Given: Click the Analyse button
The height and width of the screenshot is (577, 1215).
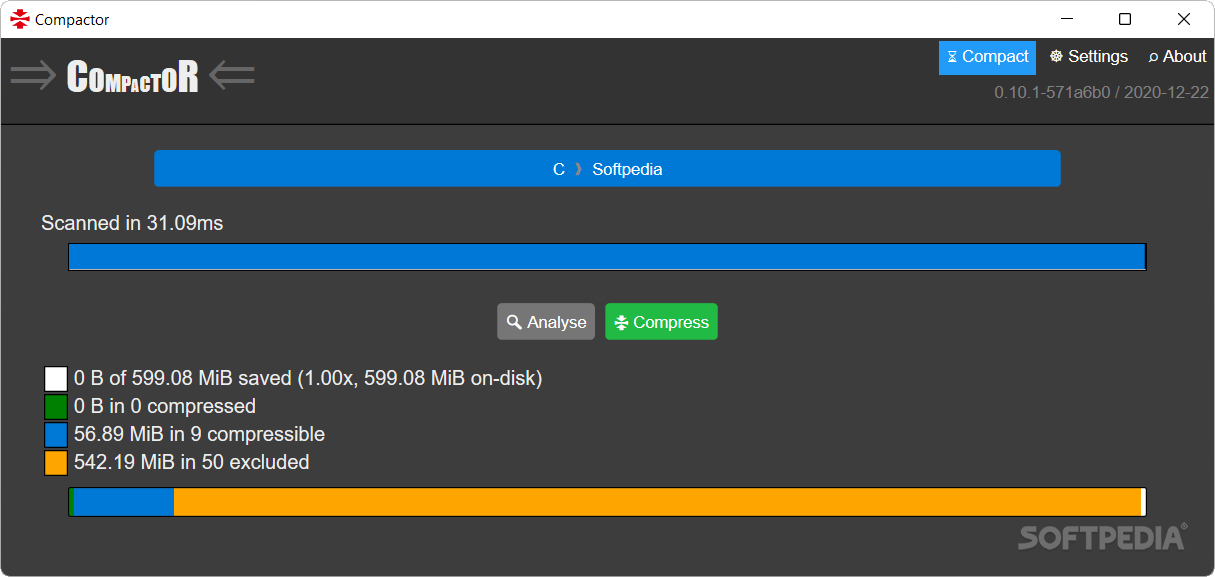Looking at the screenshot, I should (546, 322).
